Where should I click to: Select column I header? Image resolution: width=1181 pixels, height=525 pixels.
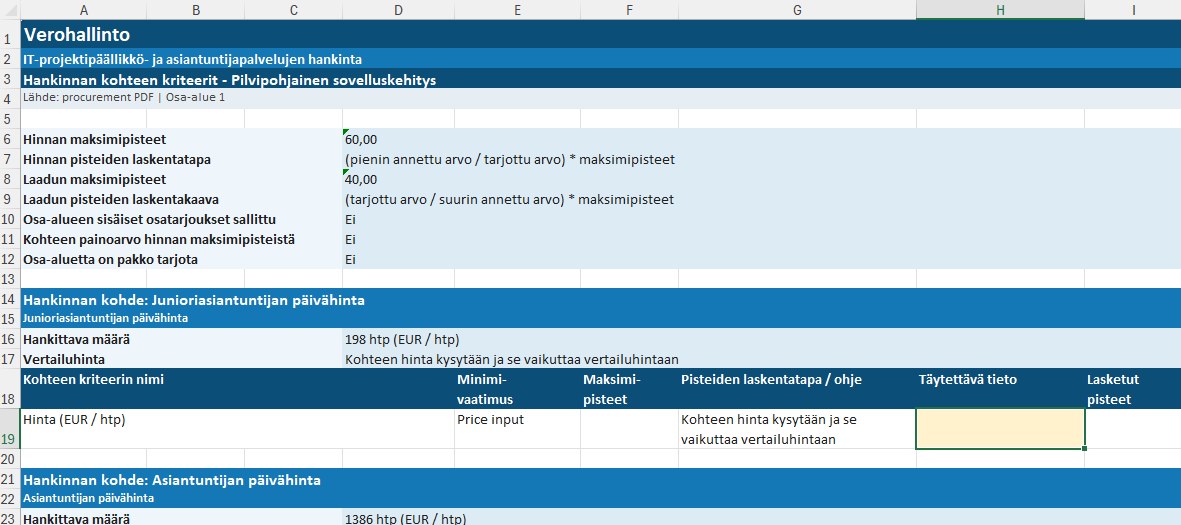(x=1133, y=10)
